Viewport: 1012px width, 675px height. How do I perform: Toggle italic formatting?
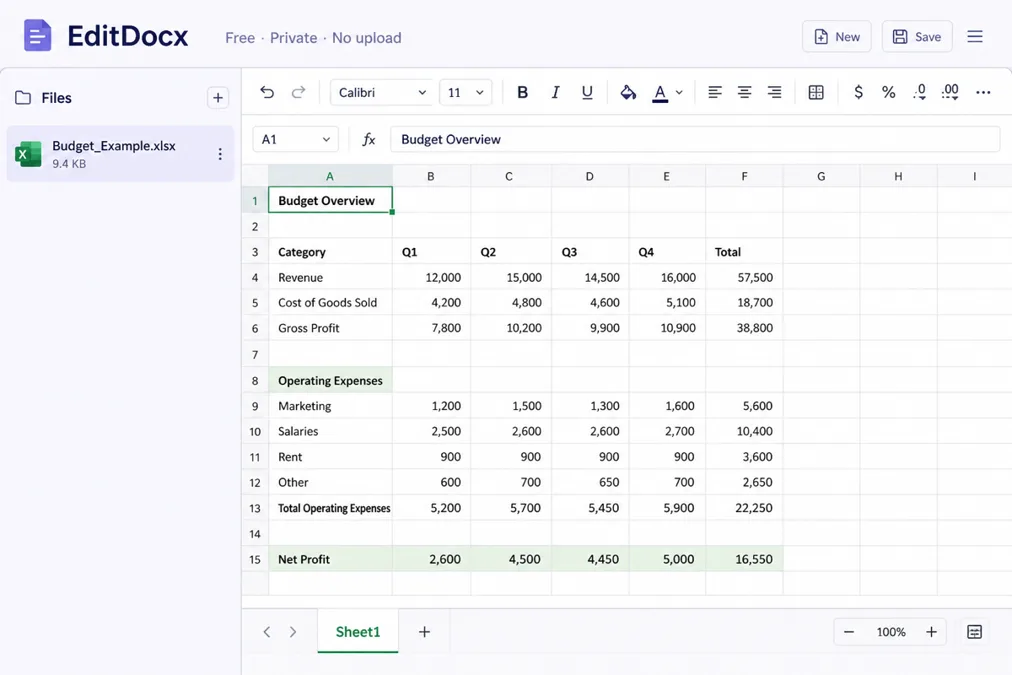[555, 92]
